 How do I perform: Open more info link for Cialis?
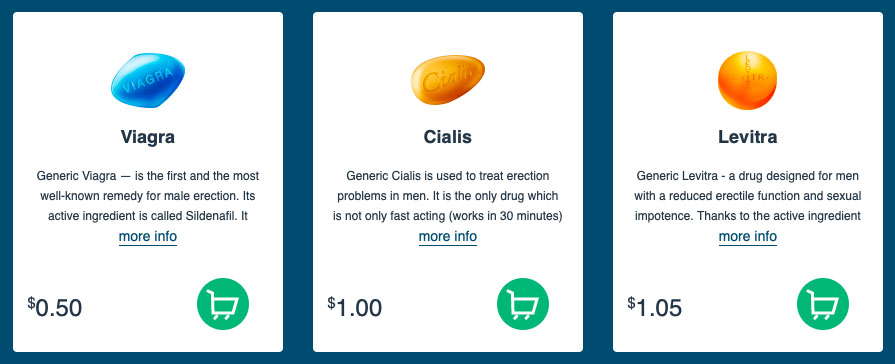[448, 236]
